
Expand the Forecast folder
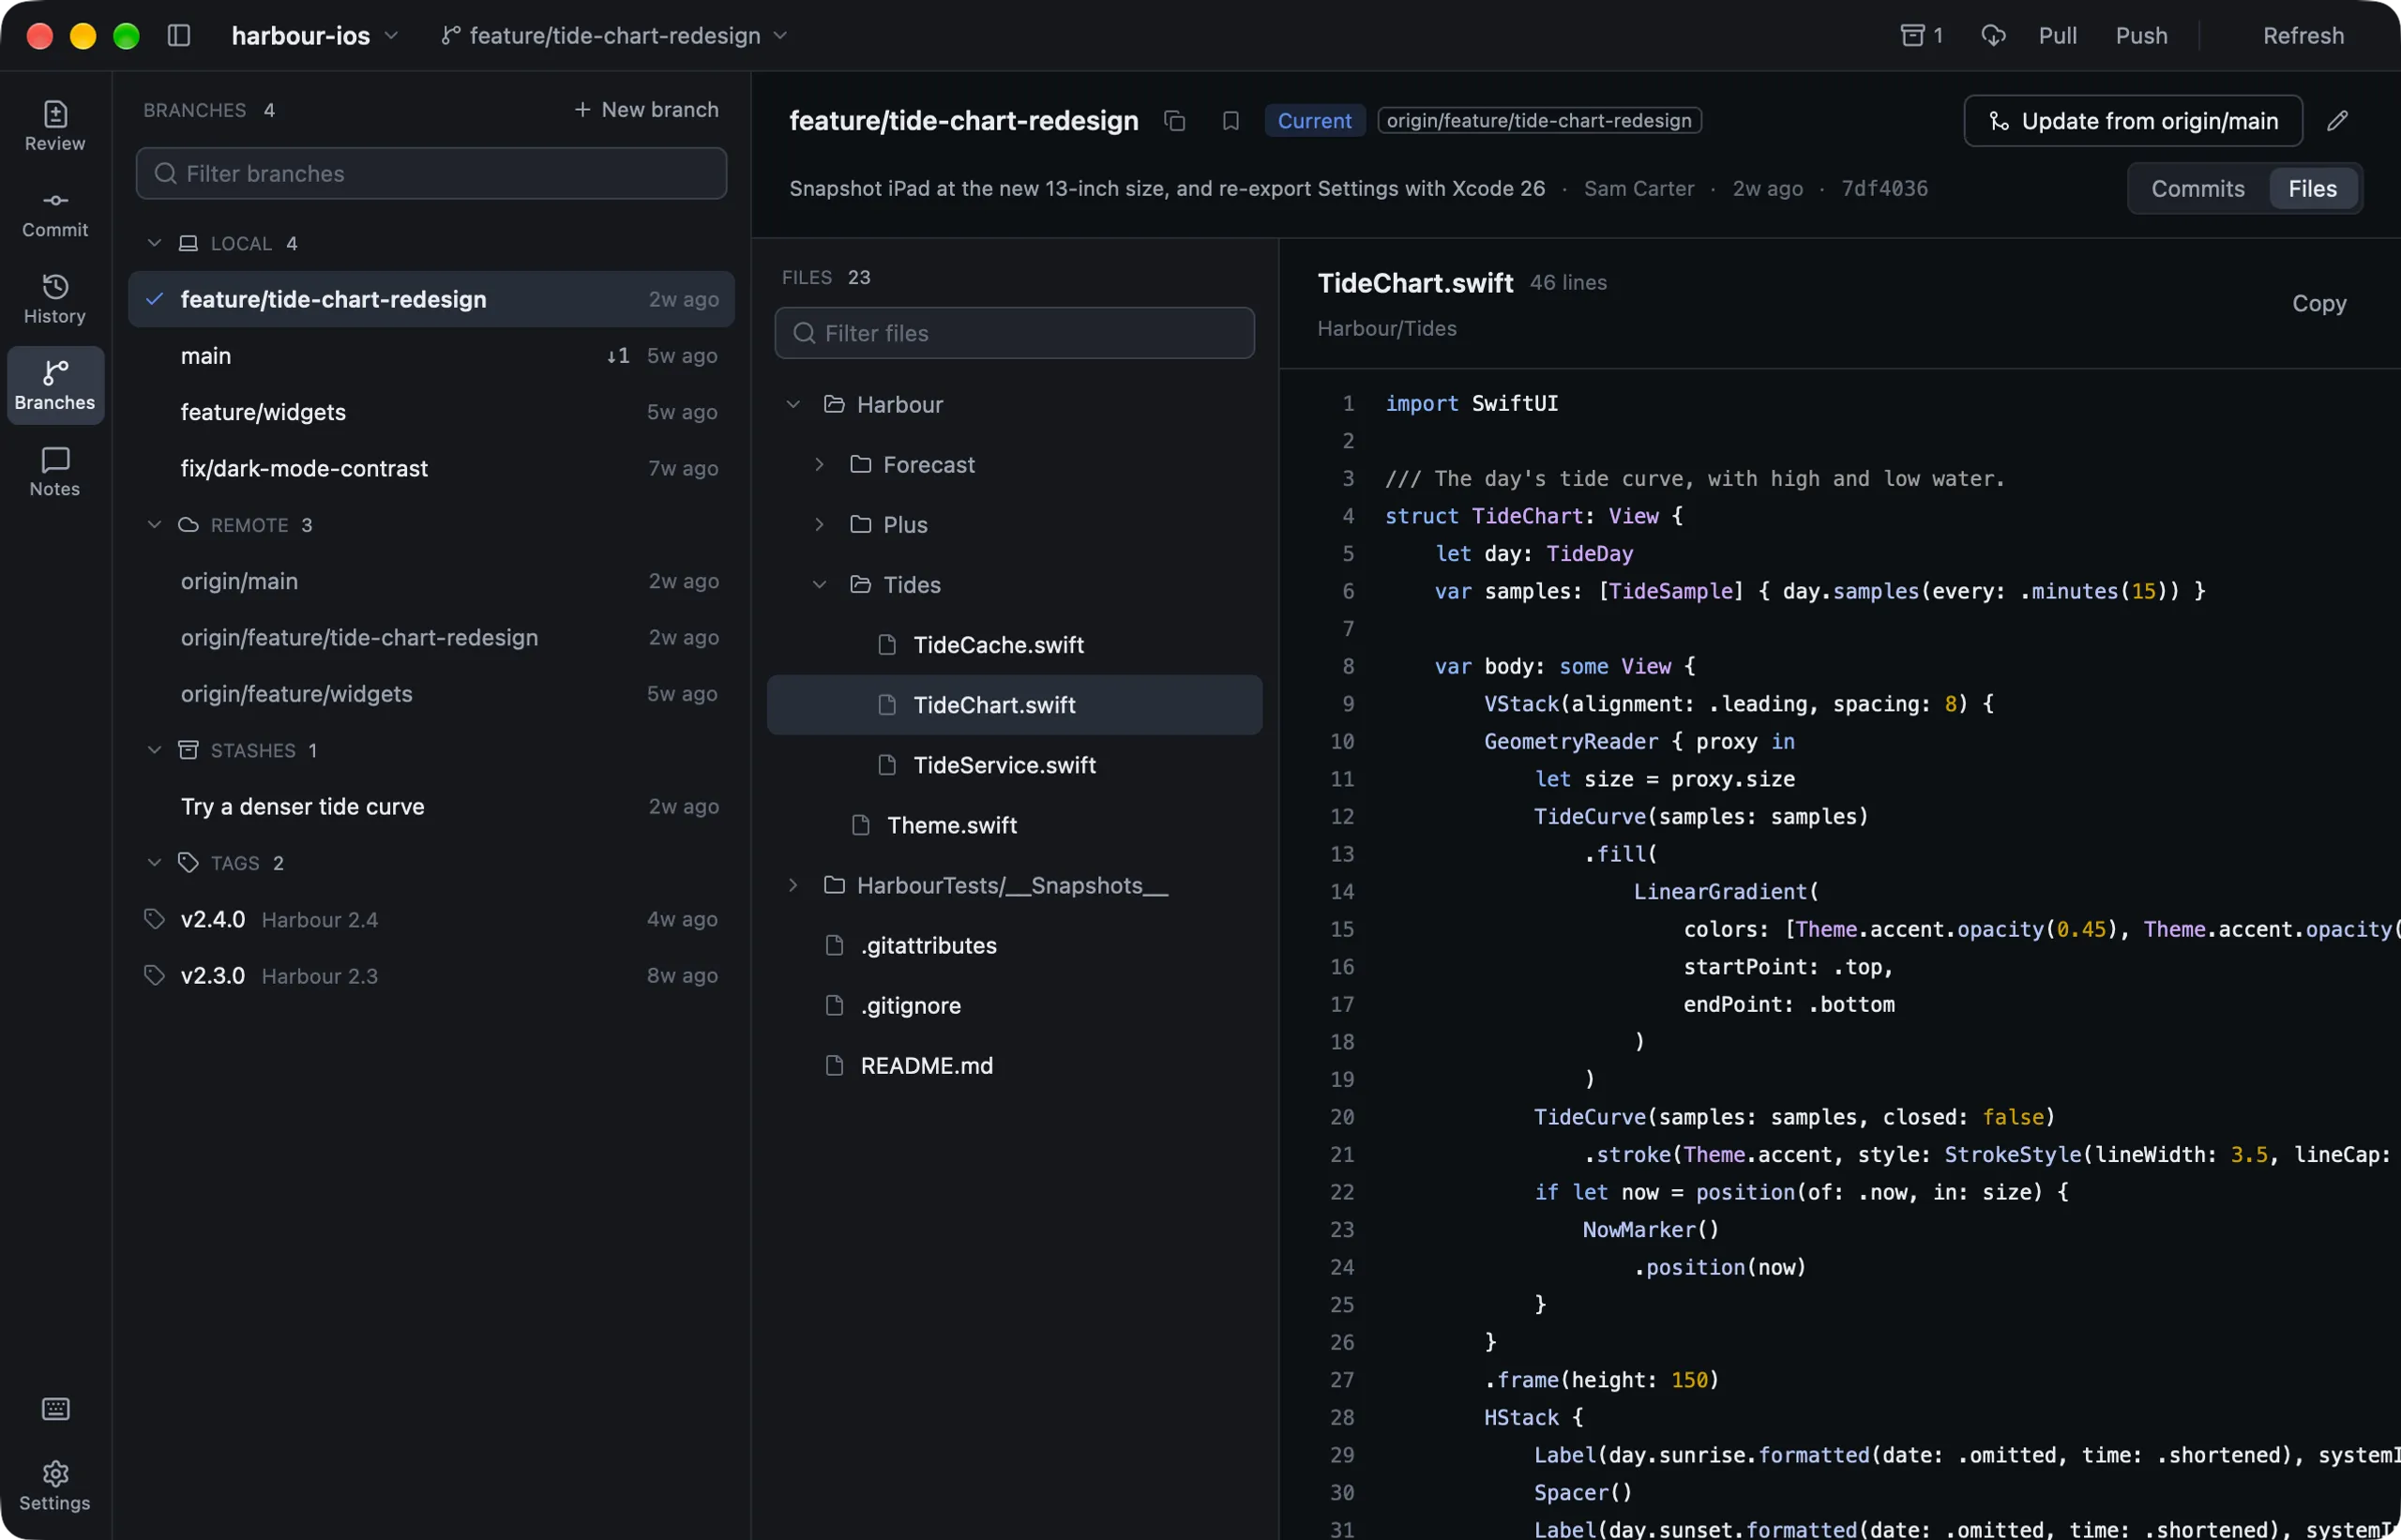tap(819, 465)
